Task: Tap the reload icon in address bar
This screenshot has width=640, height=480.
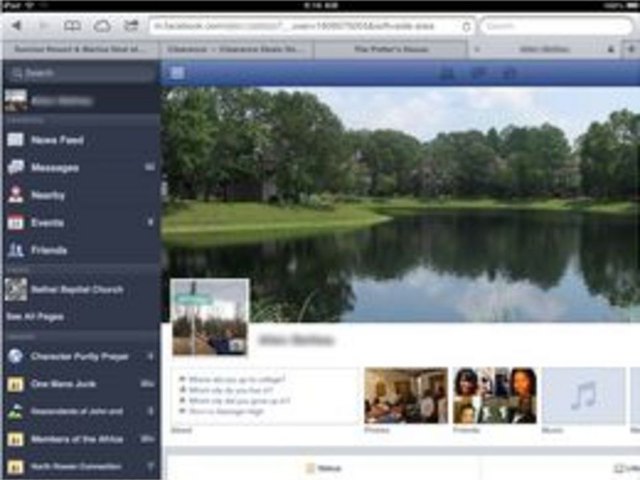Action: 466,27
